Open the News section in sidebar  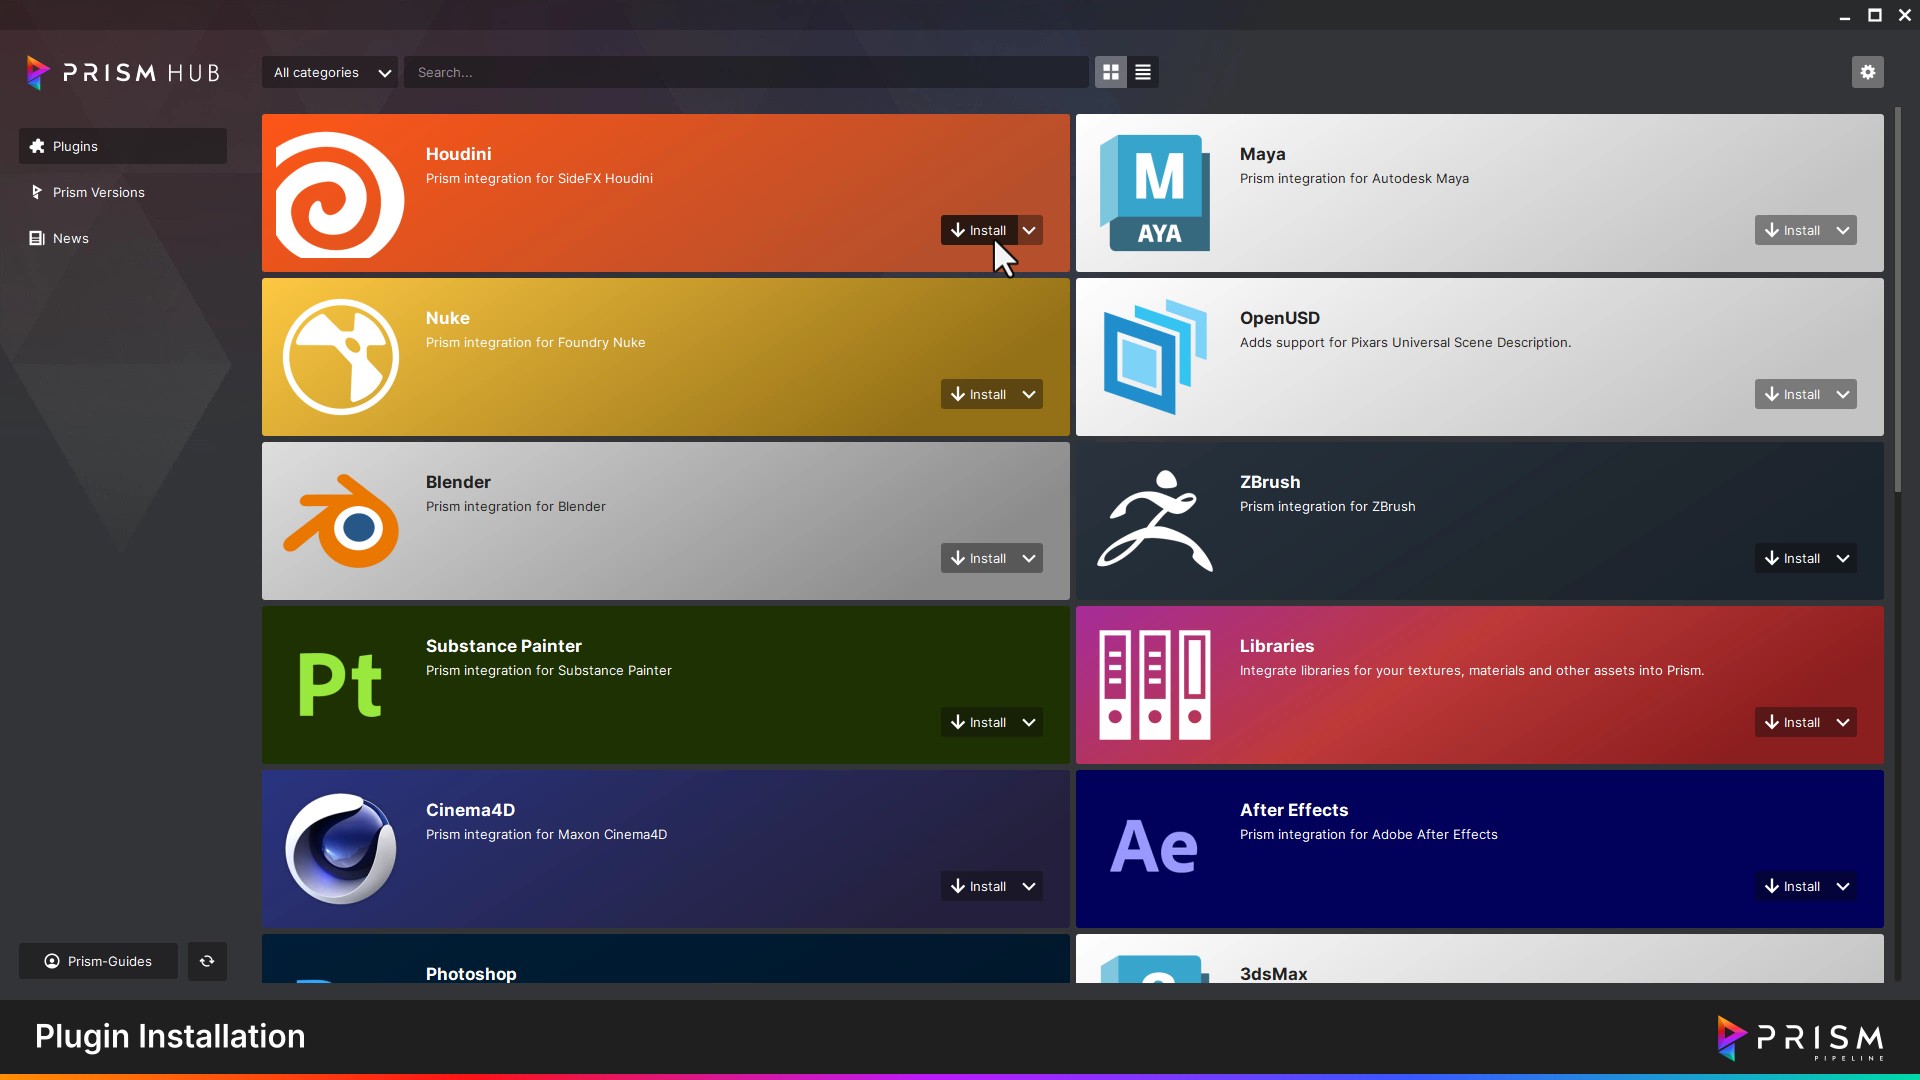[123, 238]
